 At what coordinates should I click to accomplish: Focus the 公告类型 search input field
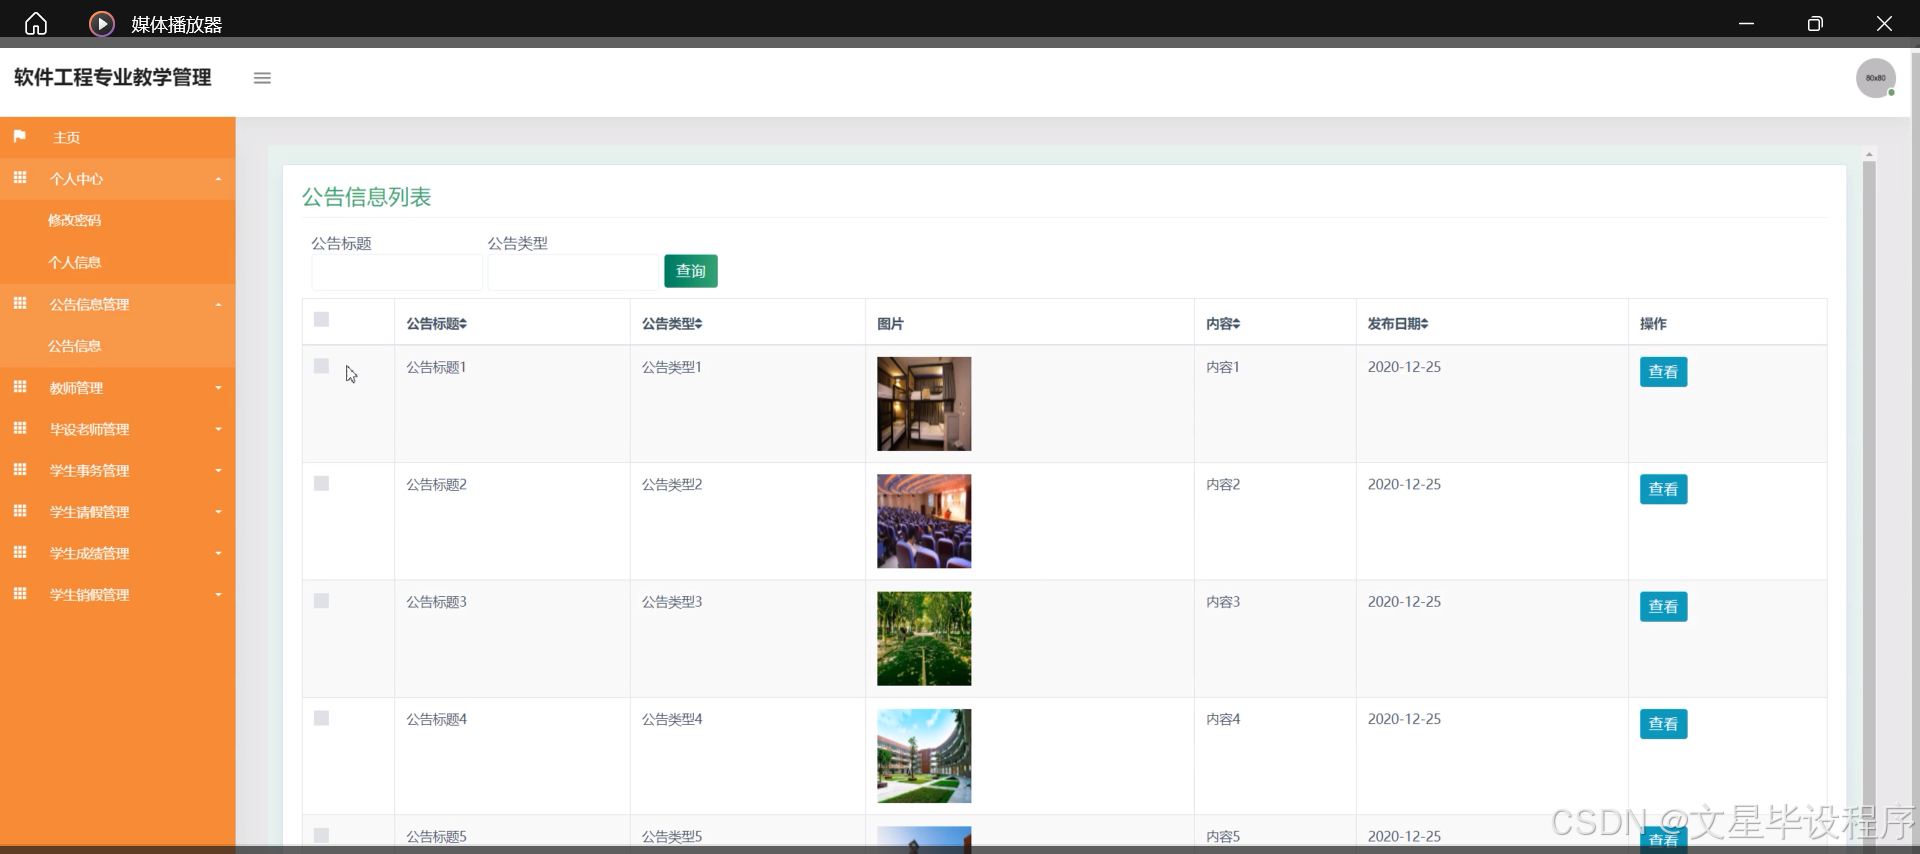click(x=573, y=272)
